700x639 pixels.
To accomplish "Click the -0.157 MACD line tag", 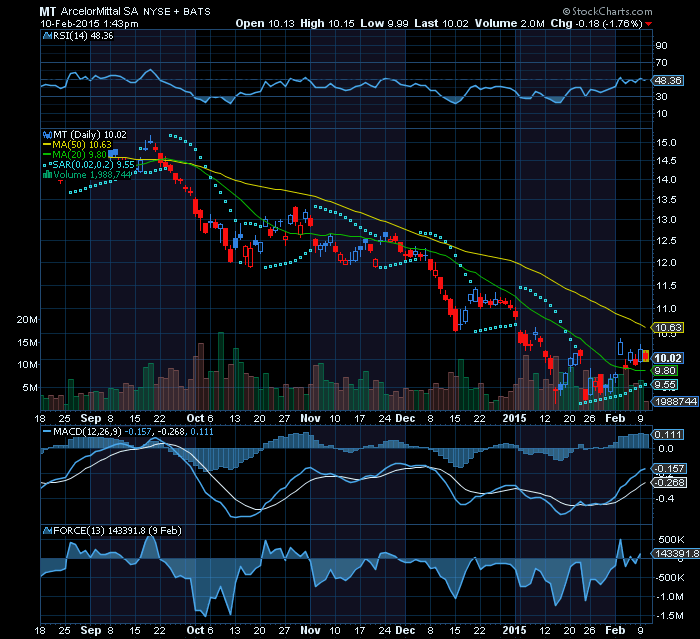I will [670, 468].
